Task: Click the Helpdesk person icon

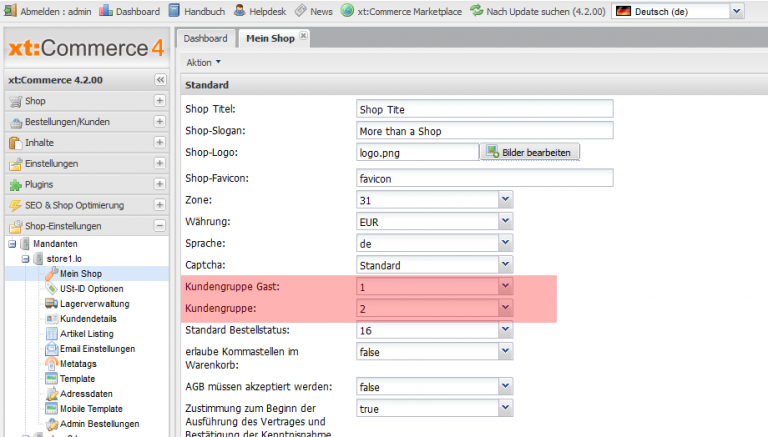Action: tap(241, 10)
